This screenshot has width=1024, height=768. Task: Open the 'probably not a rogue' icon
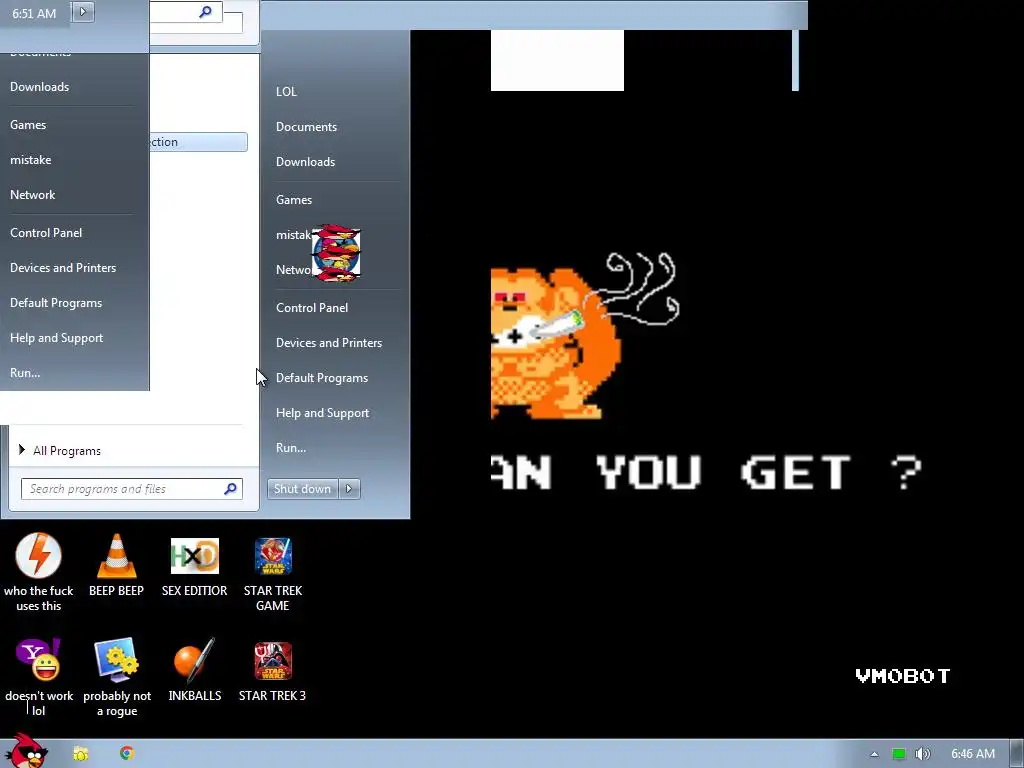(x=117, y=660)
